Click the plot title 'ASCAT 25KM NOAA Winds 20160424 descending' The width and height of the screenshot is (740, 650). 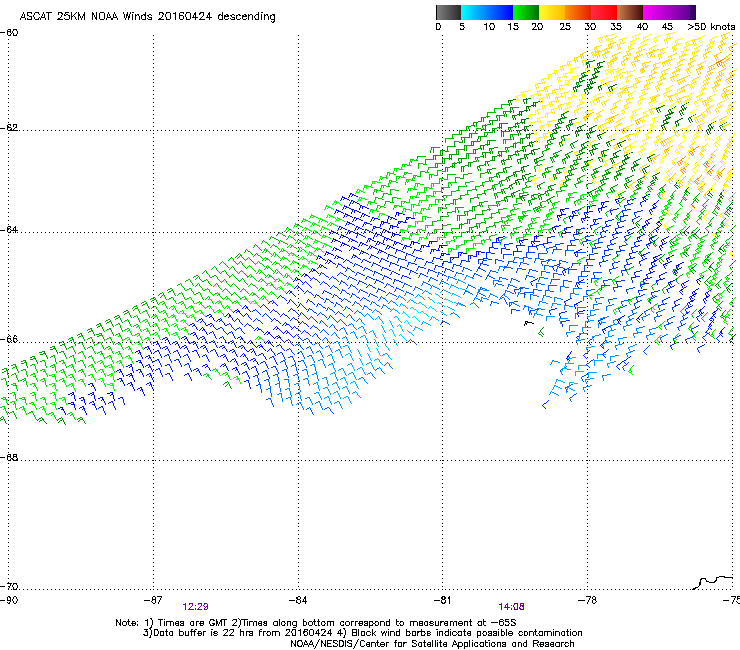click(x=147, y=17)
